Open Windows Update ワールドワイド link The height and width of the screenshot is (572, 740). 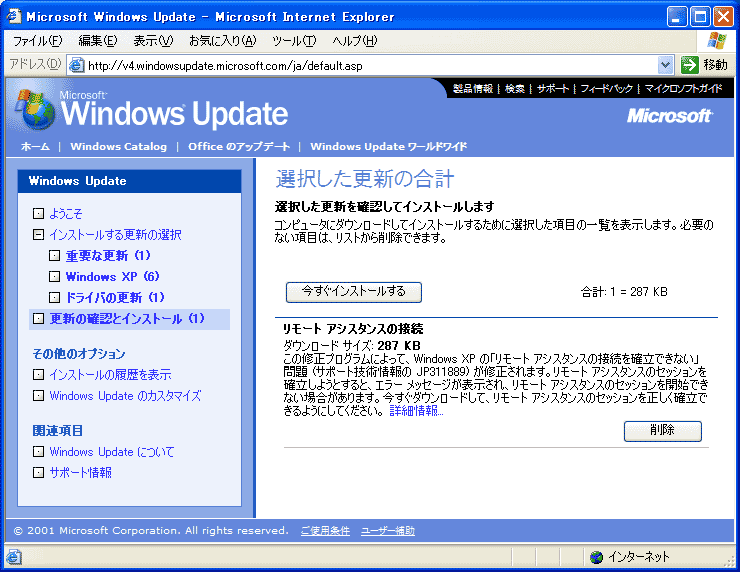(388, 146)
